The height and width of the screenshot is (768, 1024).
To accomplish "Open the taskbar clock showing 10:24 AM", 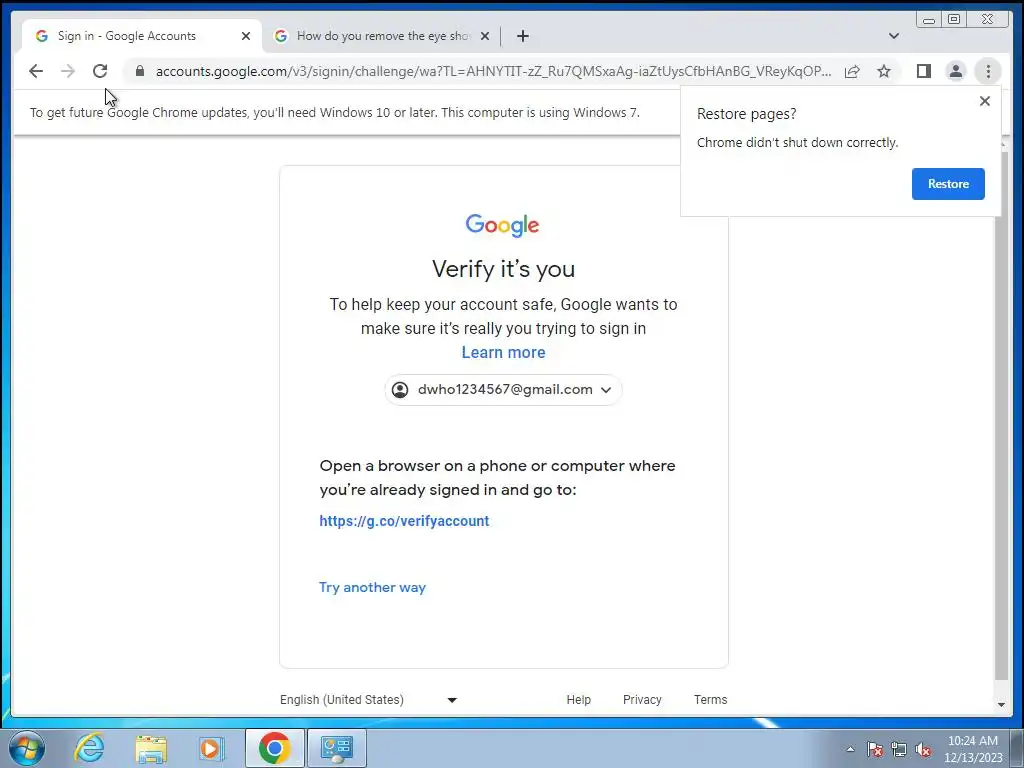I will click(973, 749).
